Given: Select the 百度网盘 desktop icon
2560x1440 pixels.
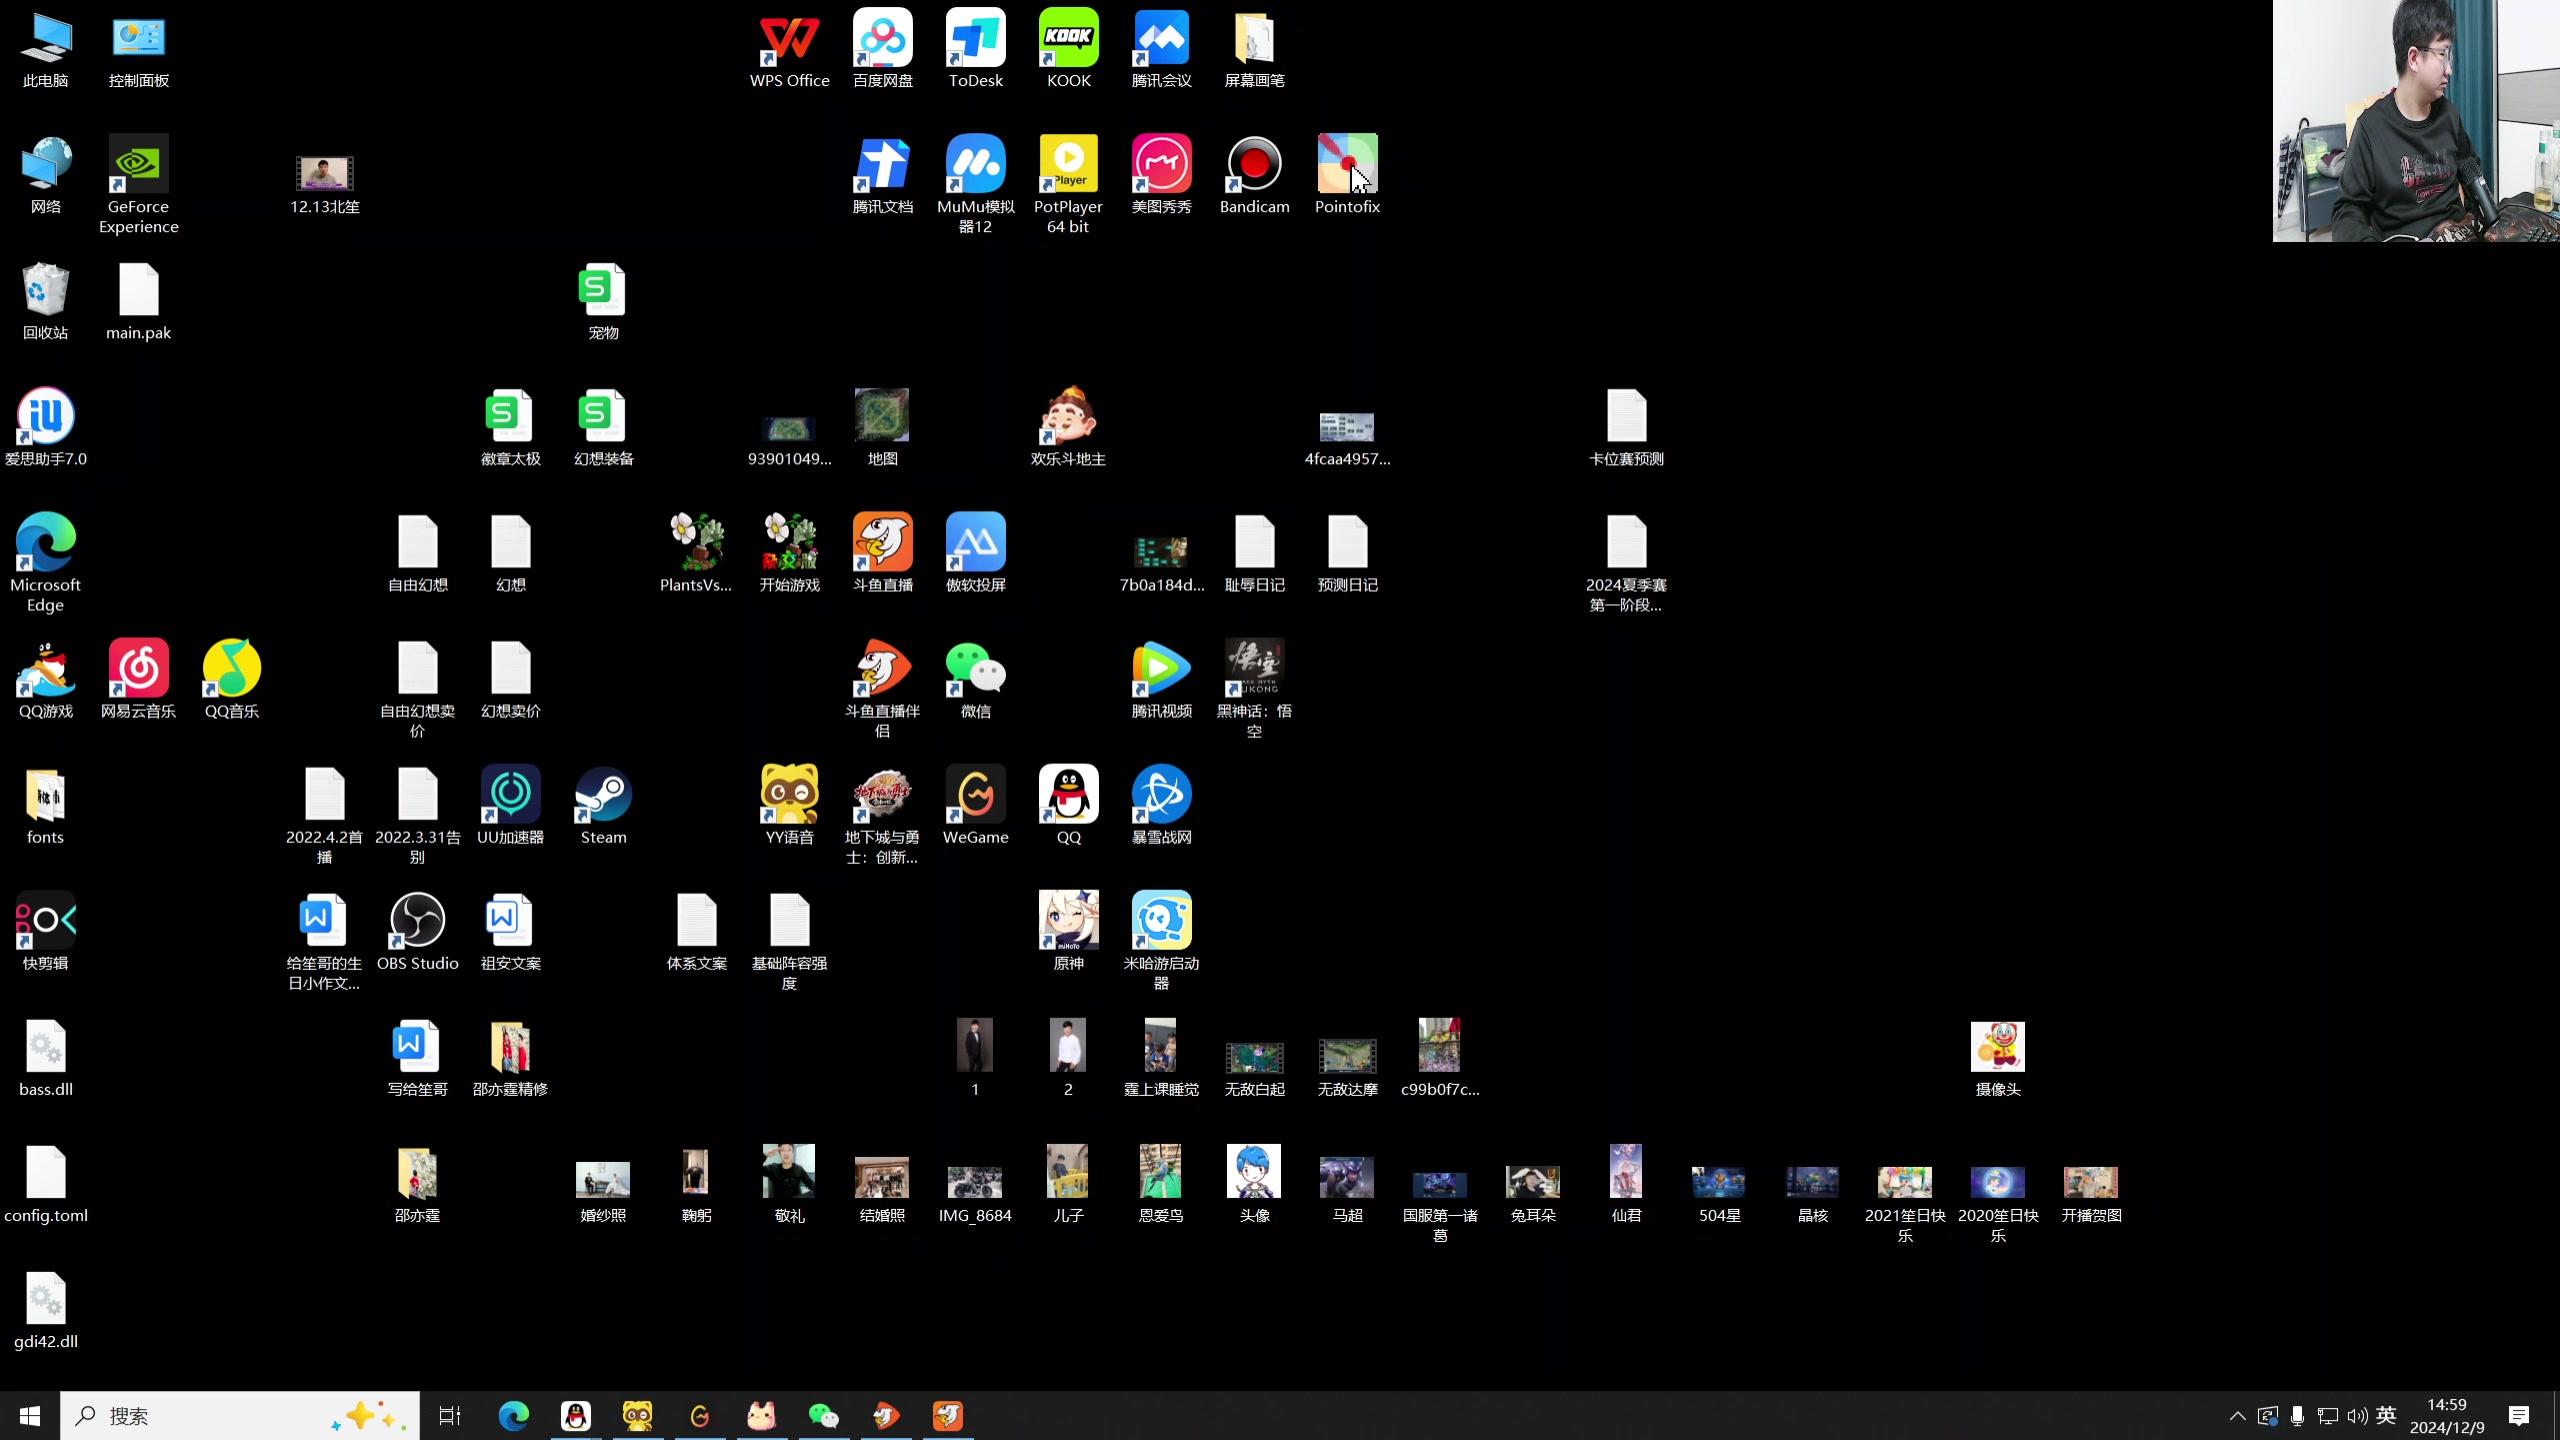Looking at the screenshot, I should (882, 48).
